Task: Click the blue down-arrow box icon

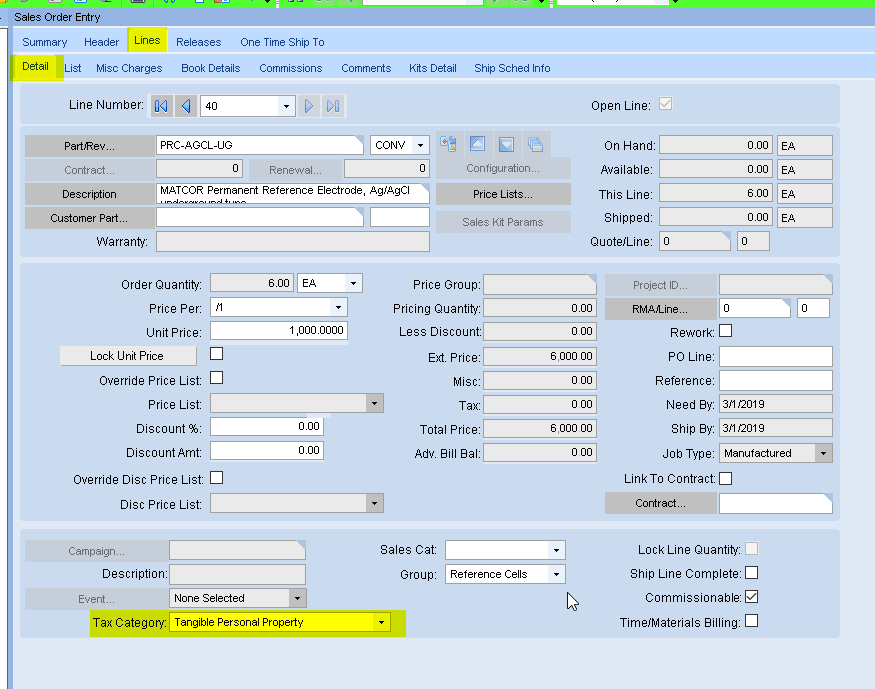Action: [506, 144]
